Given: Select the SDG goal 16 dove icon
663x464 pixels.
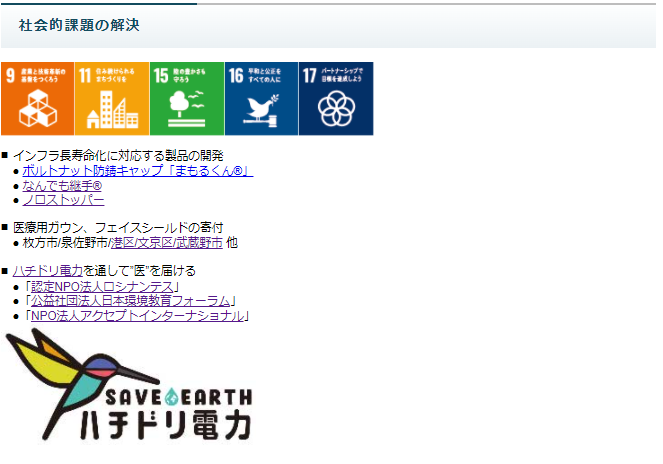Looking at the screenshot, I should point(261,99).
